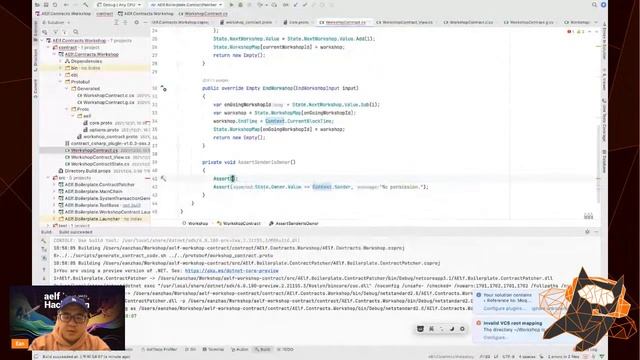The width and height of the screenshot is (640, 360).
Task: Select WorkshopContract_View.cs in solution tree
Action: (x=100, y=157)
